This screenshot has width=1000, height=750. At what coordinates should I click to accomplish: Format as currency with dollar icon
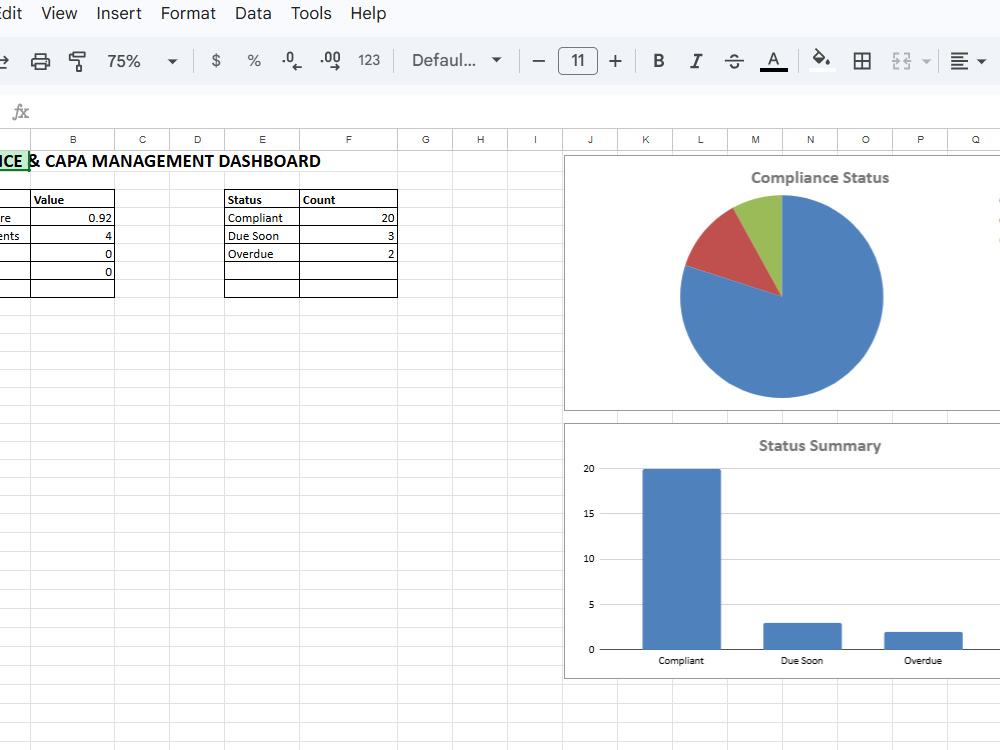(x=216, y=61)
